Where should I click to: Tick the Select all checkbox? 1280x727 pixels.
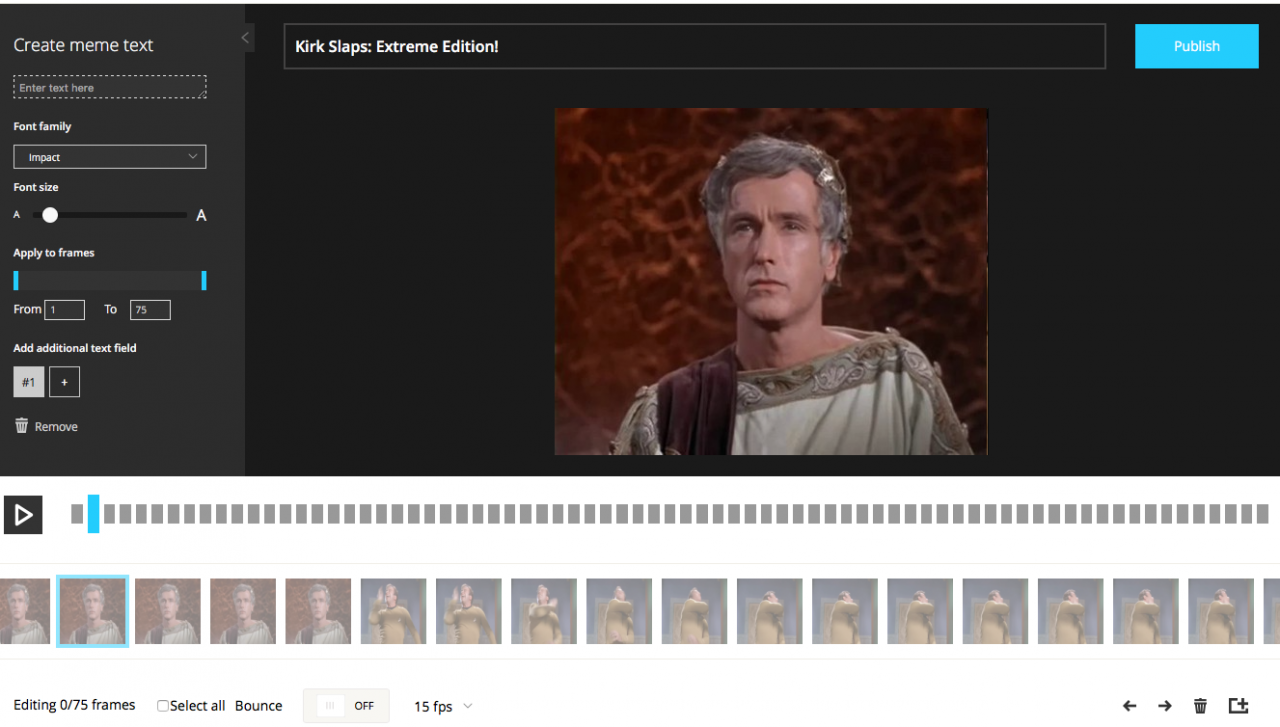click(163, 706)
